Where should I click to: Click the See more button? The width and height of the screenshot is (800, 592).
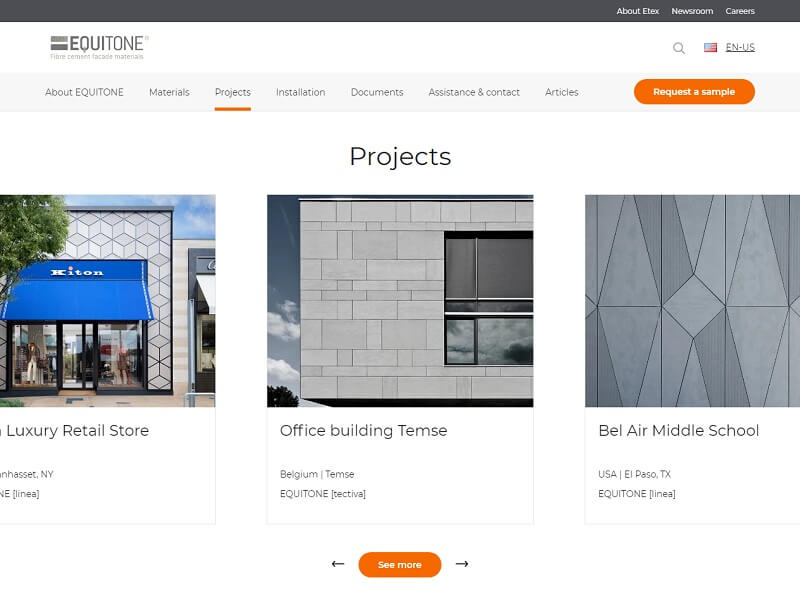tap(400, 565)
